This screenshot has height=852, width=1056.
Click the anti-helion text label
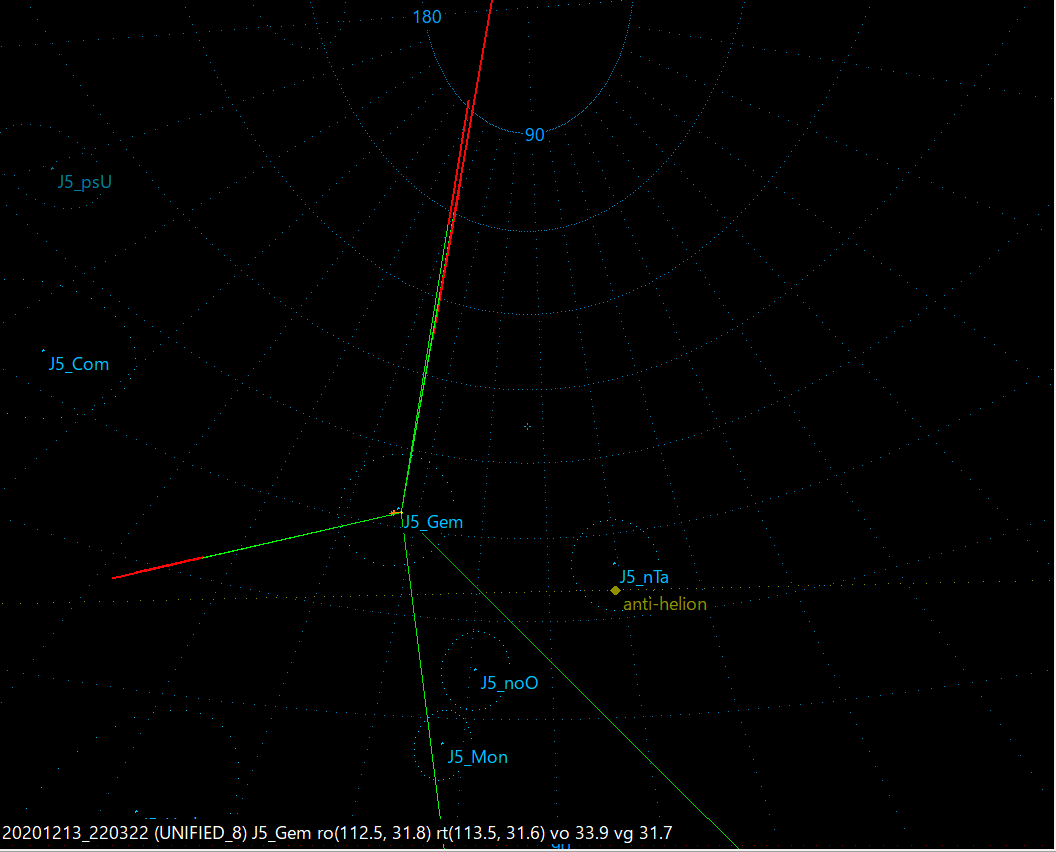pyautogui.click(x=664, y=604)
